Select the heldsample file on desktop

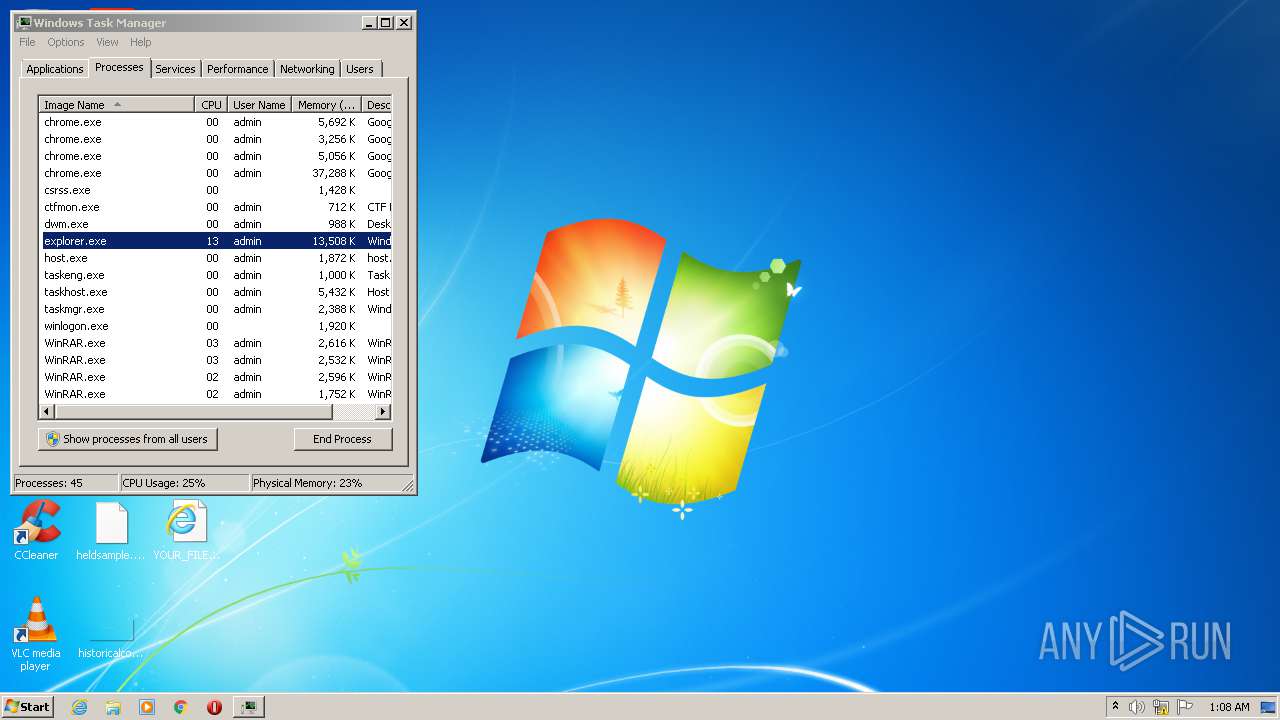(111, 531)
